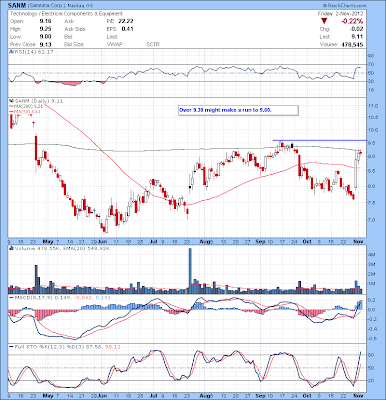The height and width of the screenshot is (400, 386).
Task: Select the Last value 9.11
Action: point(358,37)
